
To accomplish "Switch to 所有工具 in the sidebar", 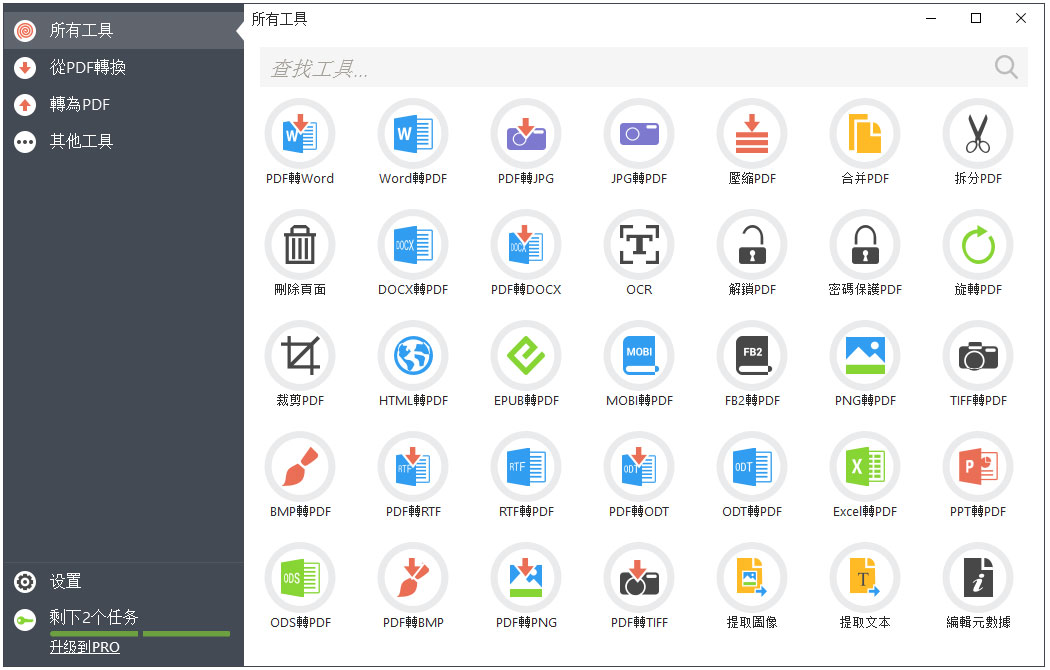I will 123,30.
